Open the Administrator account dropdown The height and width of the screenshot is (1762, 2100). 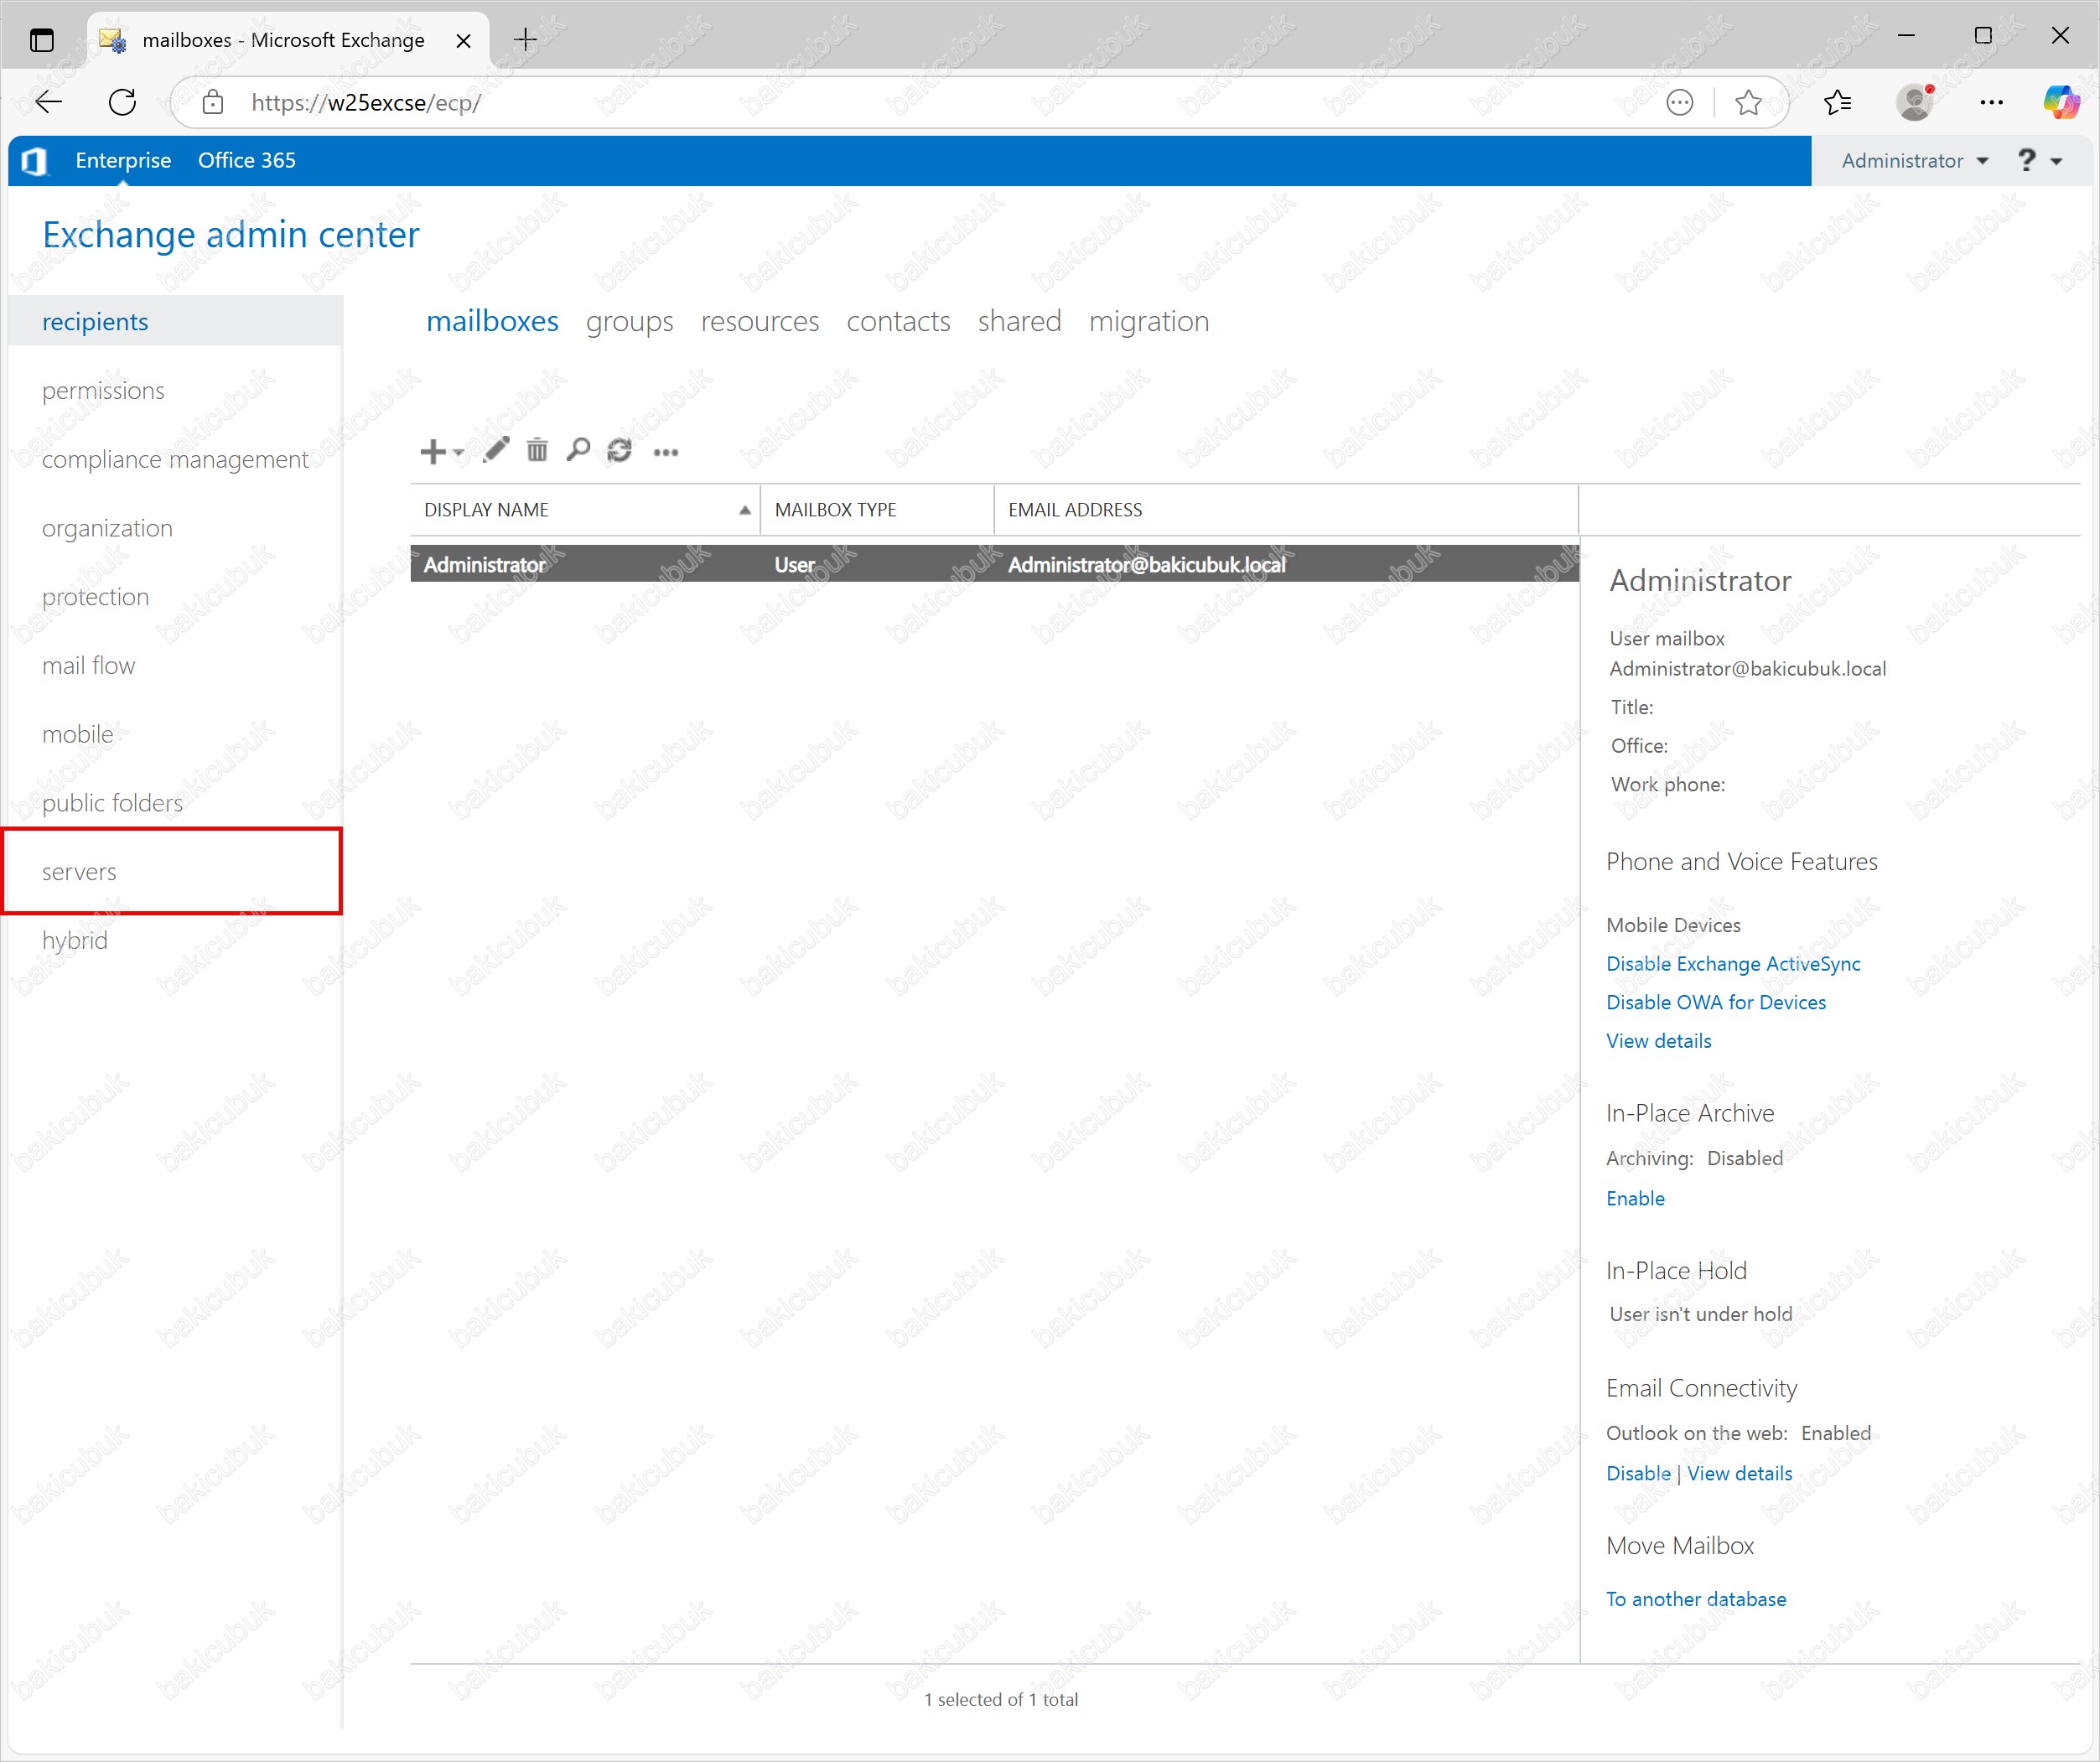(x=1914, y=161)
